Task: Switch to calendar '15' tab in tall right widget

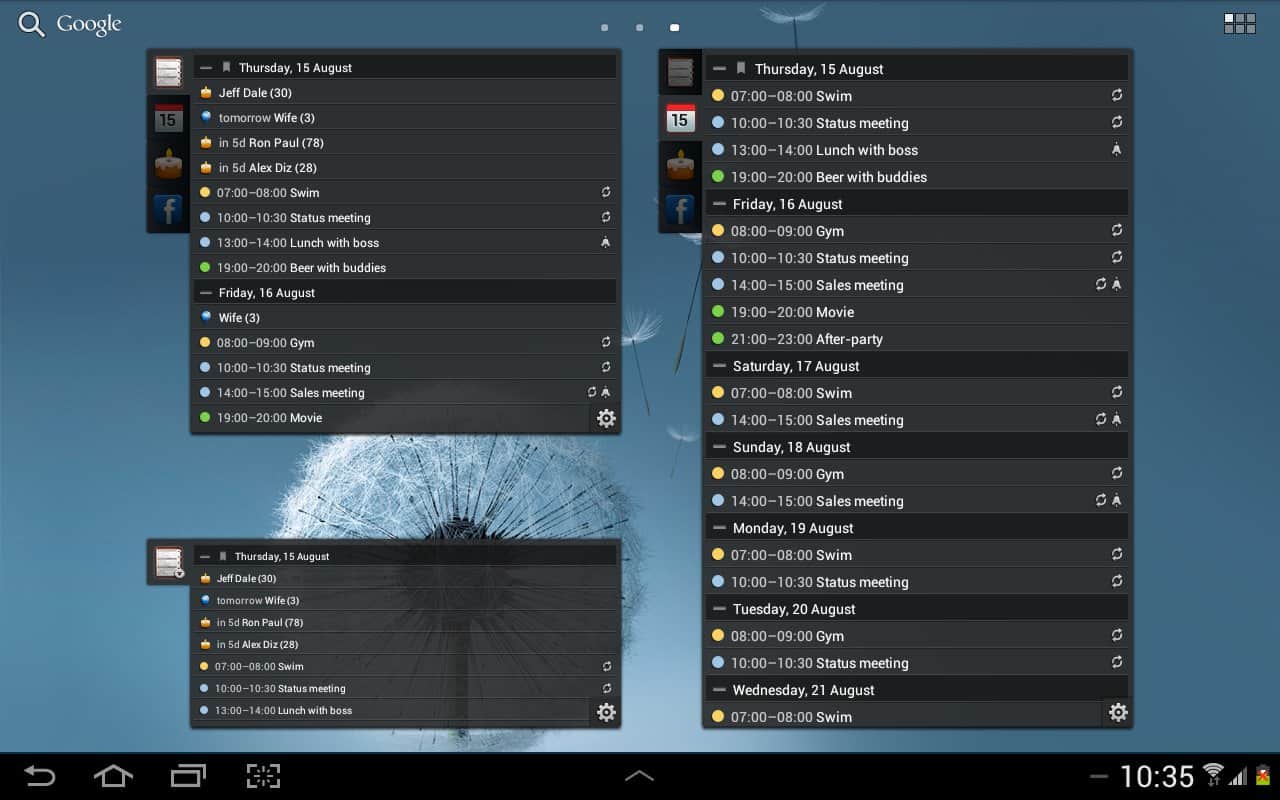Action: 680,118
